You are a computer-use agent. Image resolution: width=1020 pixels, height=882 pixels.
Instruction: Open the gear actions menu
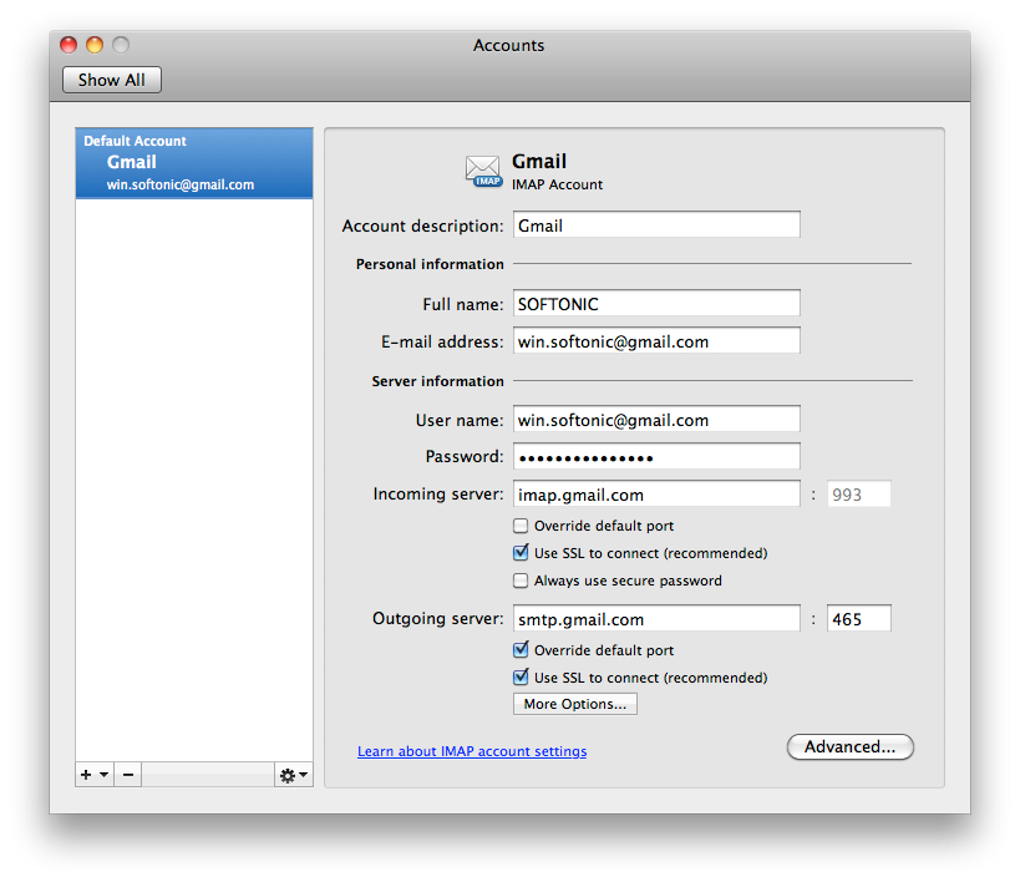click(x=293, y=774)
